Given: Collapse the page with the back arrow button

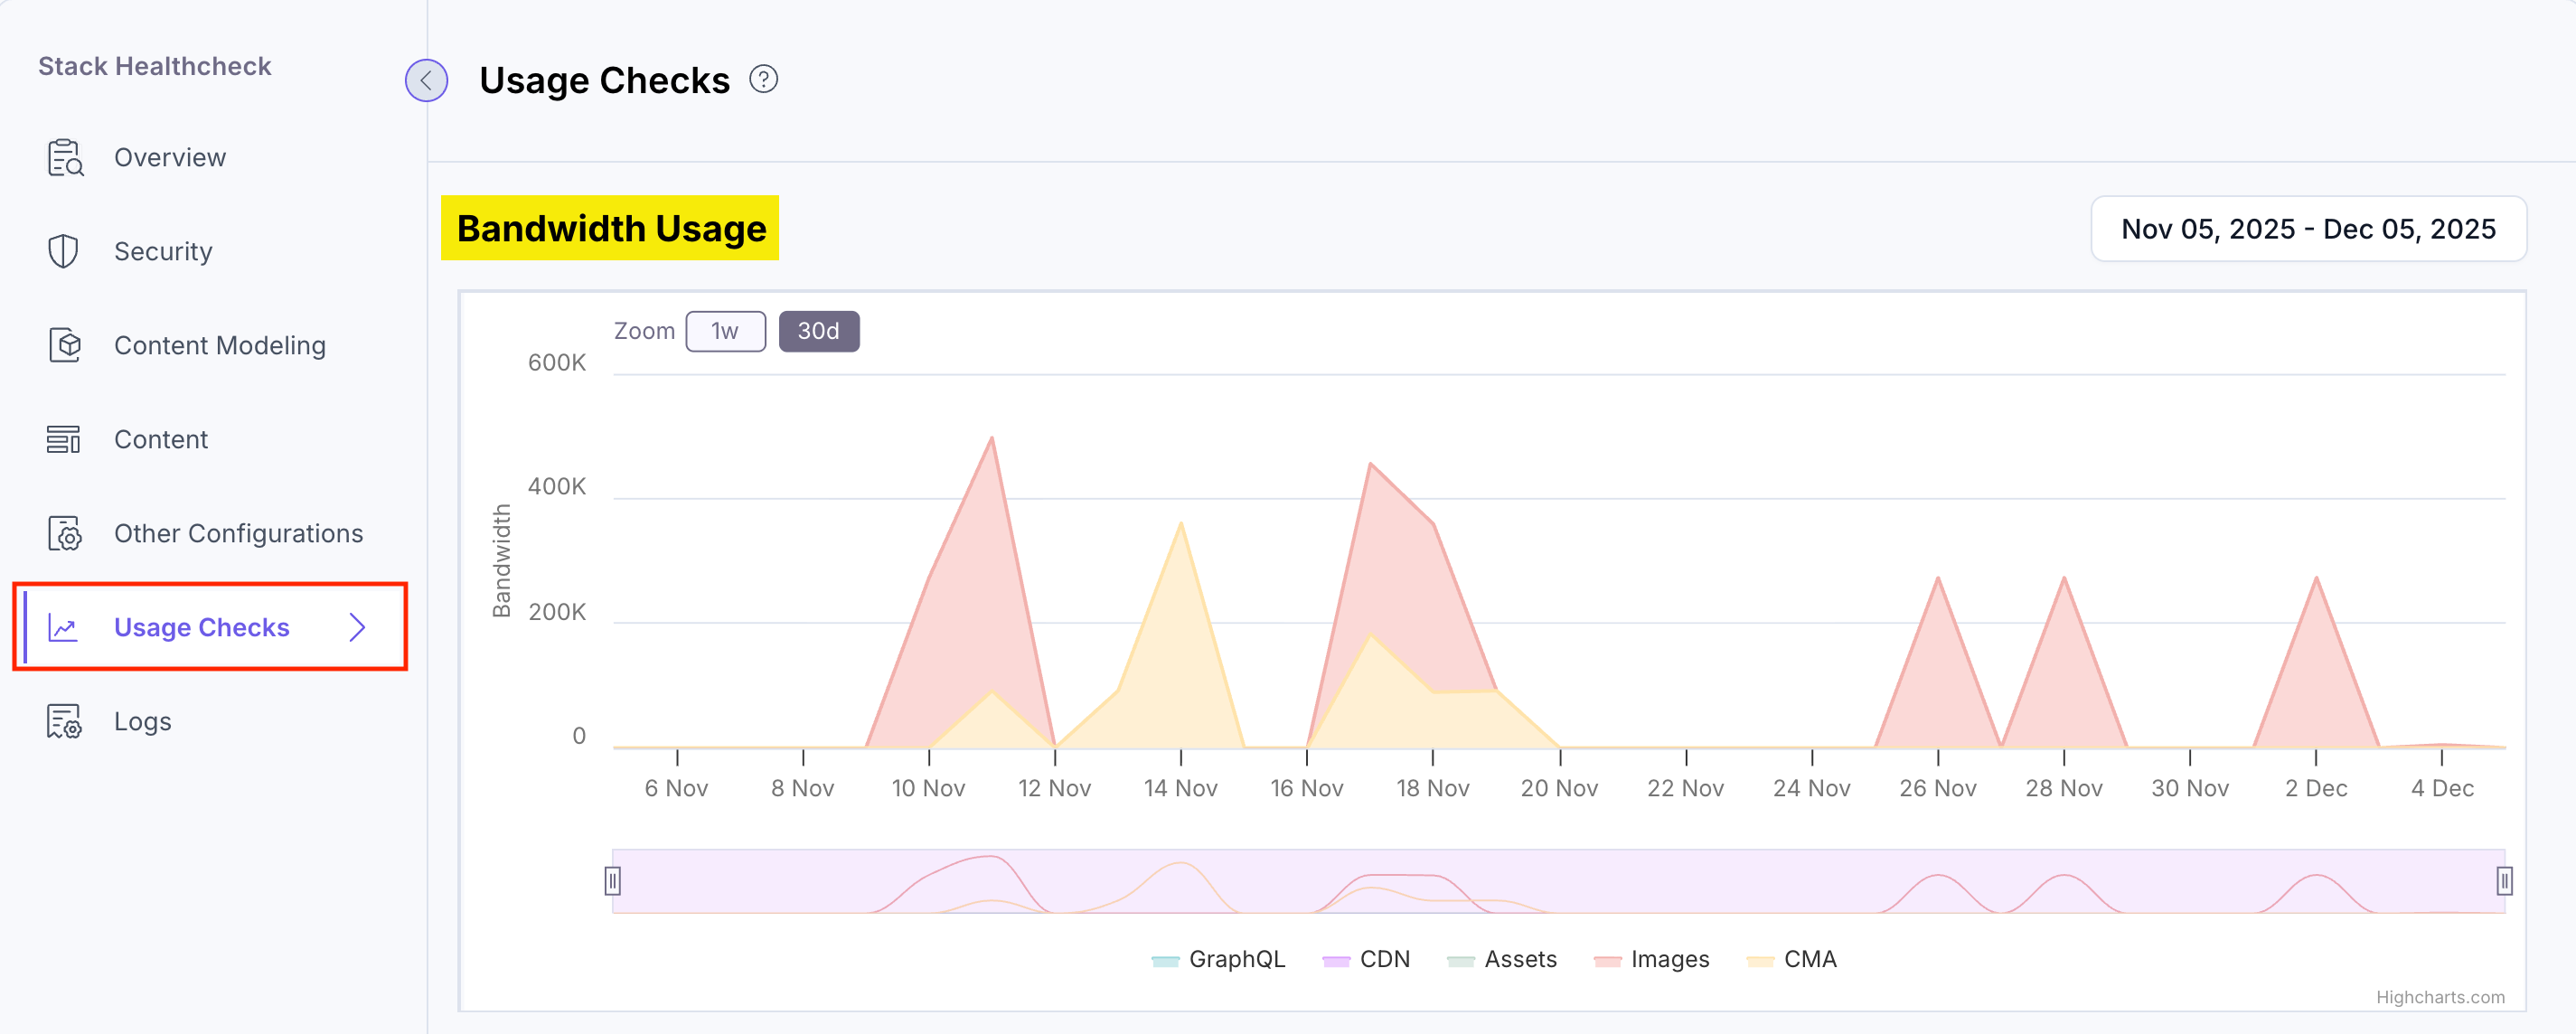Looking at the screenshot, I should (426, 81).
